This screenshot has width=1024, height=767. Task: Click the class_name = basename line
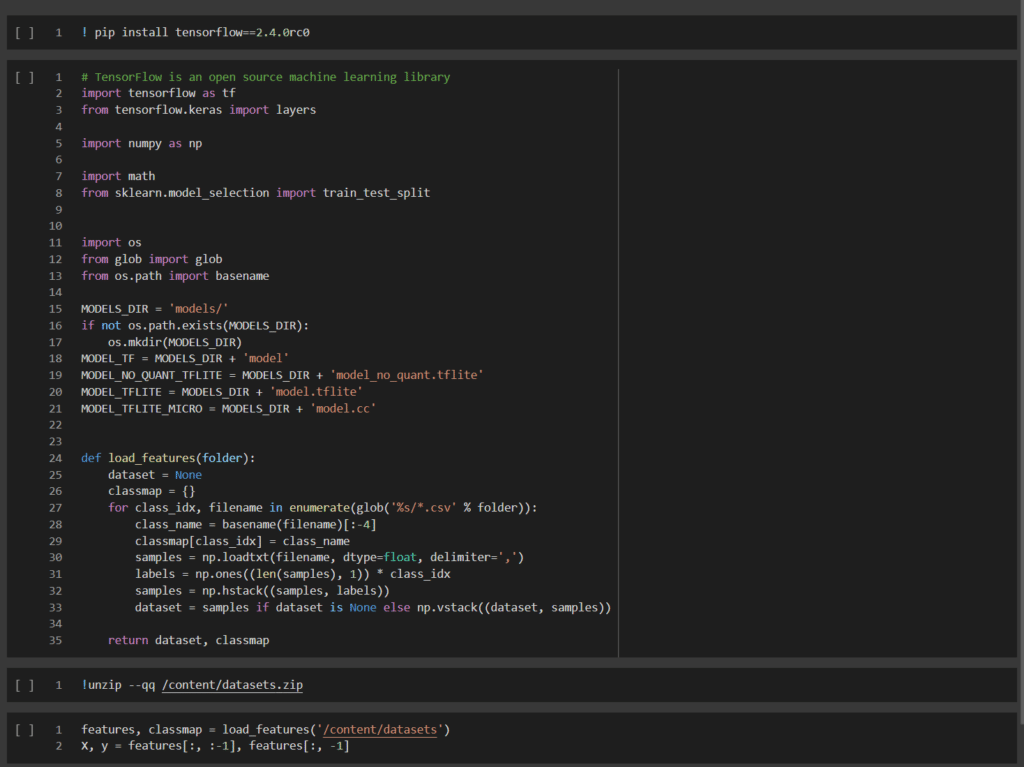(x=255, y=525)
